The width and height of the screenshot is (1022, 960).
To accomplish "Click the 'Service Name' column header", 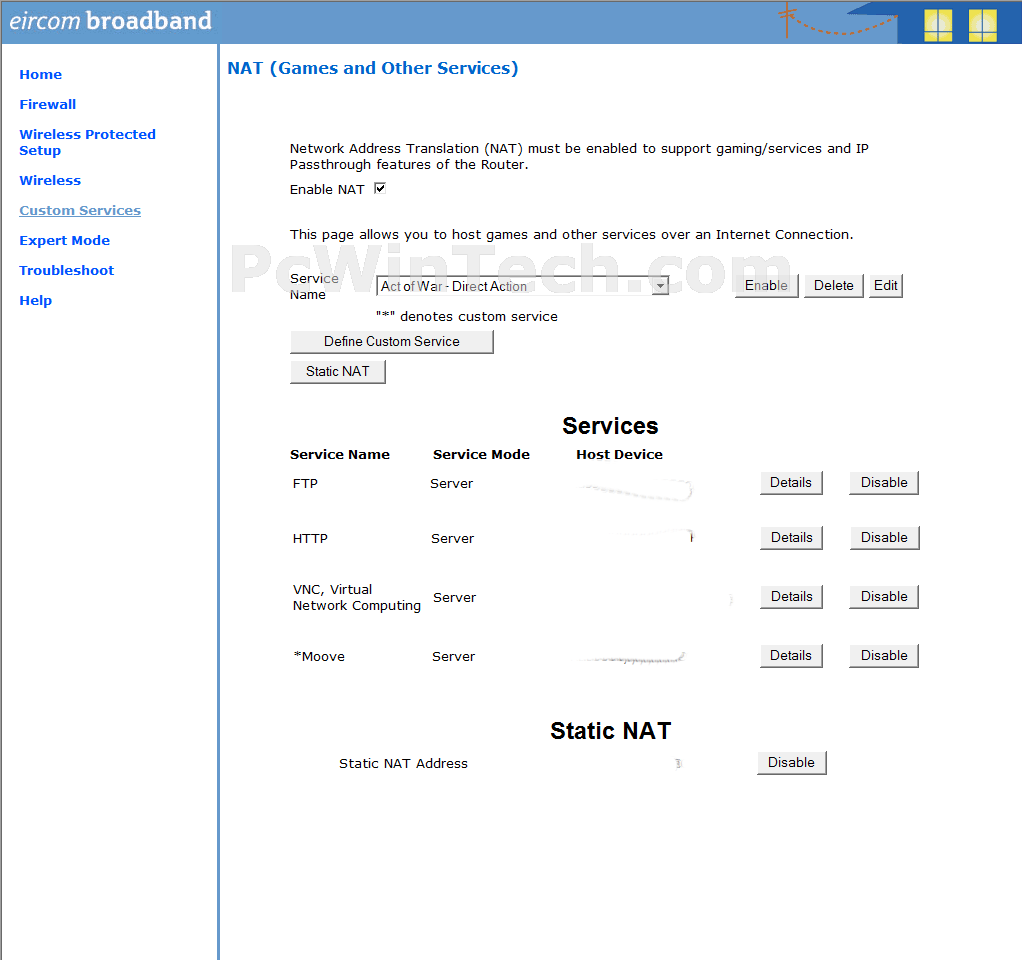I will tap(340, 454).
